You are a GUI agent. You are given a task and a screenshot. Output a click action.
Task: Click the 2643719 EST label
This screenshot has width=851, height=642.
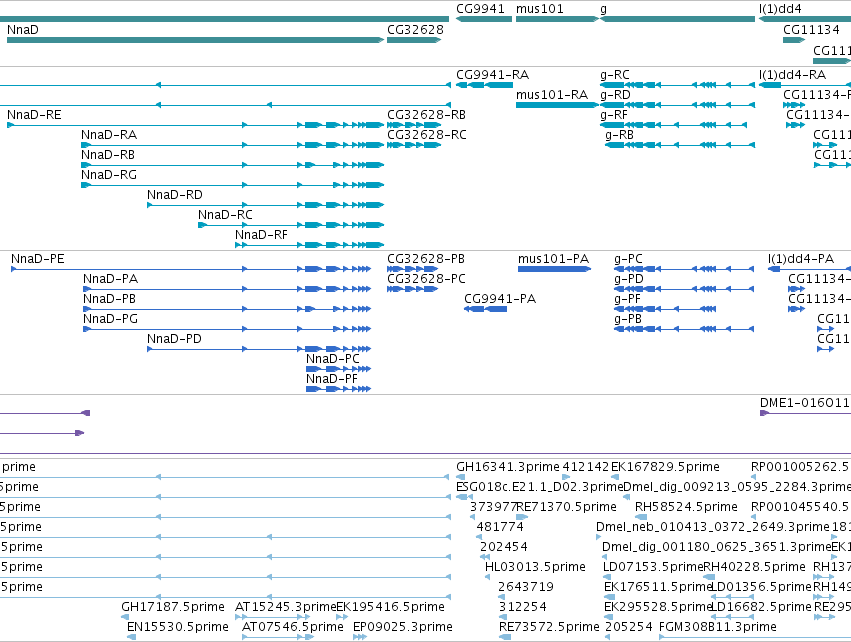pyautogui.click(x=526, y=587)
